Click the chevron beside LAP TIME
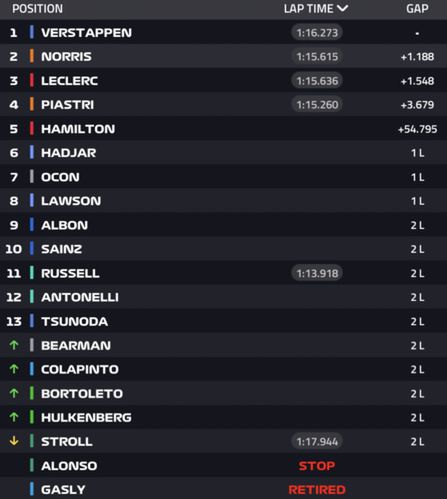 (x=343, y=8)
